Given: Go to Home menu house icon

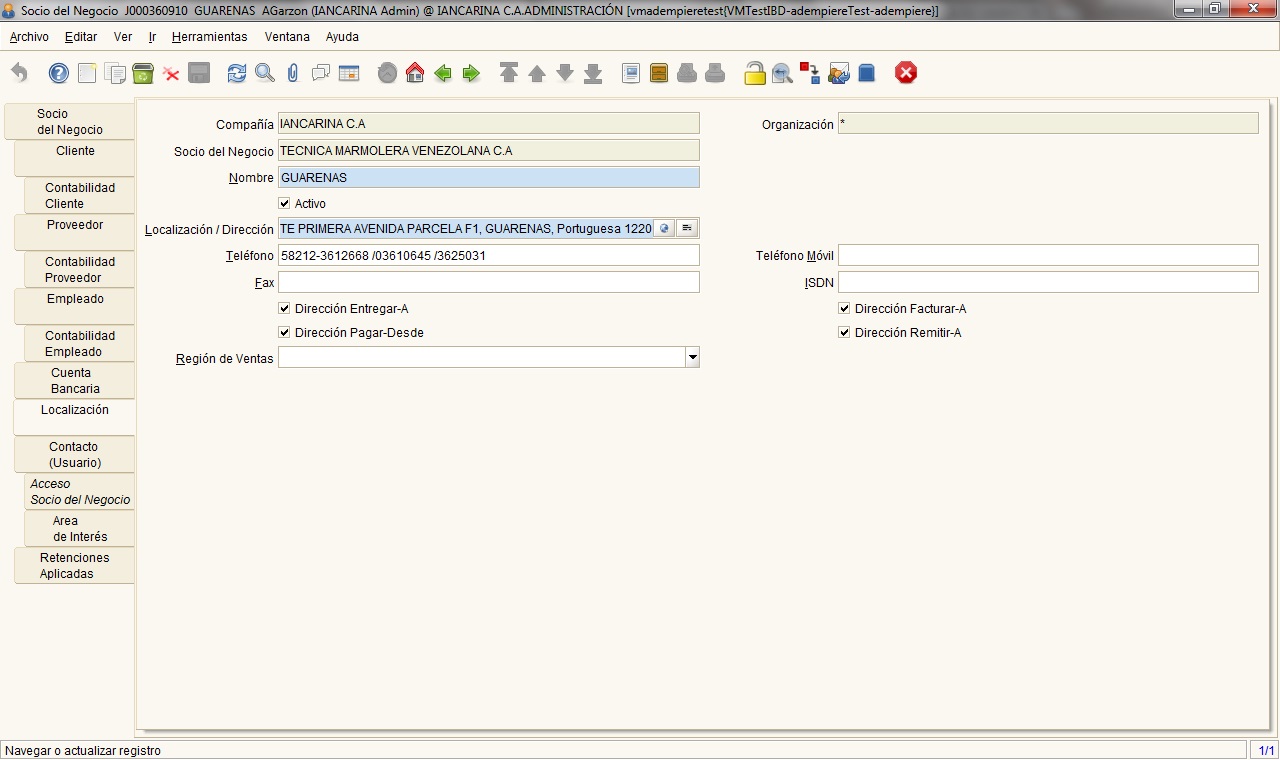Looking at the screenshot, I should pyautogui.click(x=415, y=73).
